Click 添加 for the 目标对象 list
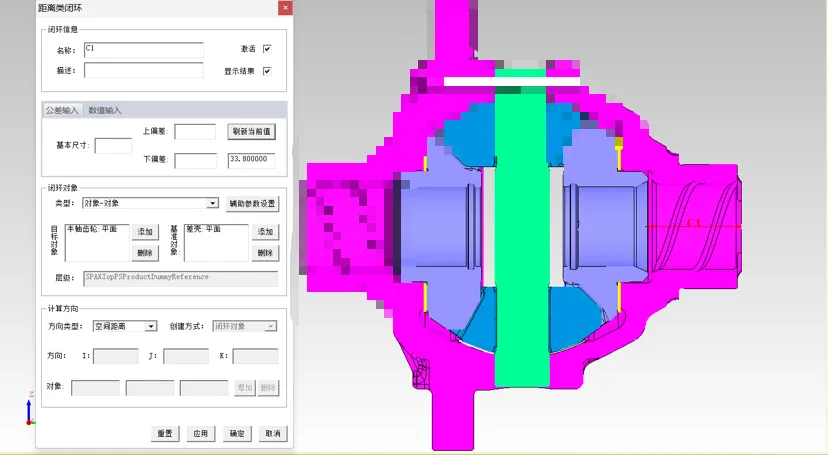 [145, 232]
